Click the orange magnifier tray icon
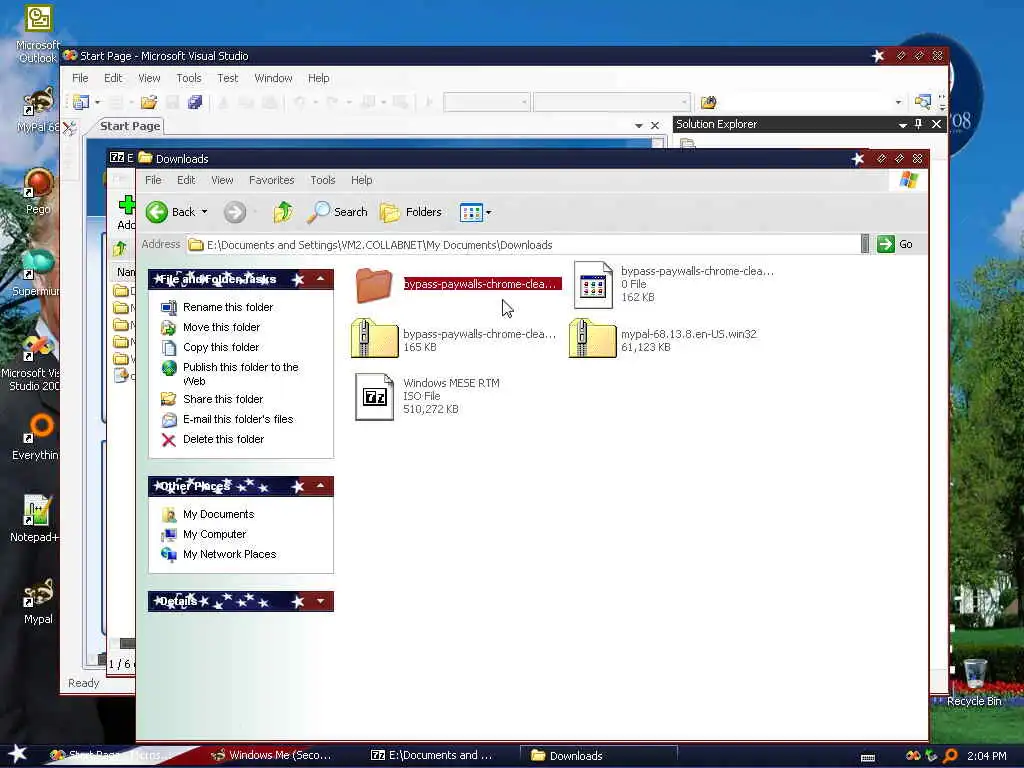 [950, 756]
